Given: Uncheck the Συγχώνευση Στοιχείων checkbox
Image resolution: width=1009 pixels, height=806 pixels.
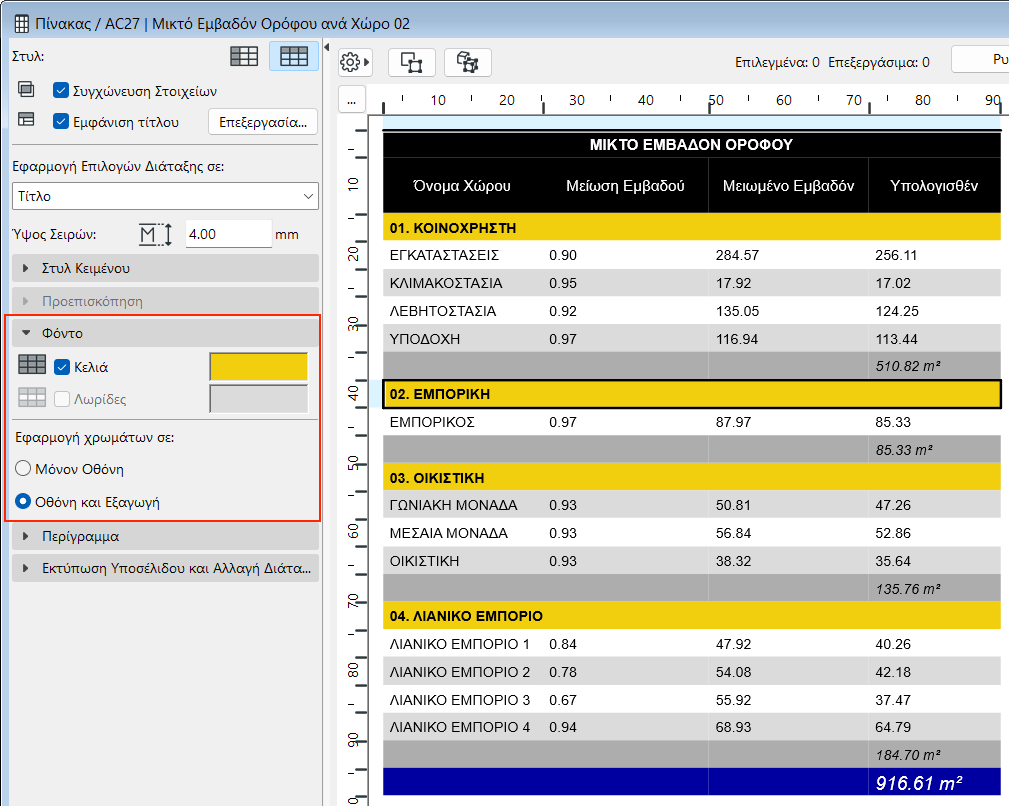Looking at the screenshot, I should pyautogui.click(x=61, y=90).
